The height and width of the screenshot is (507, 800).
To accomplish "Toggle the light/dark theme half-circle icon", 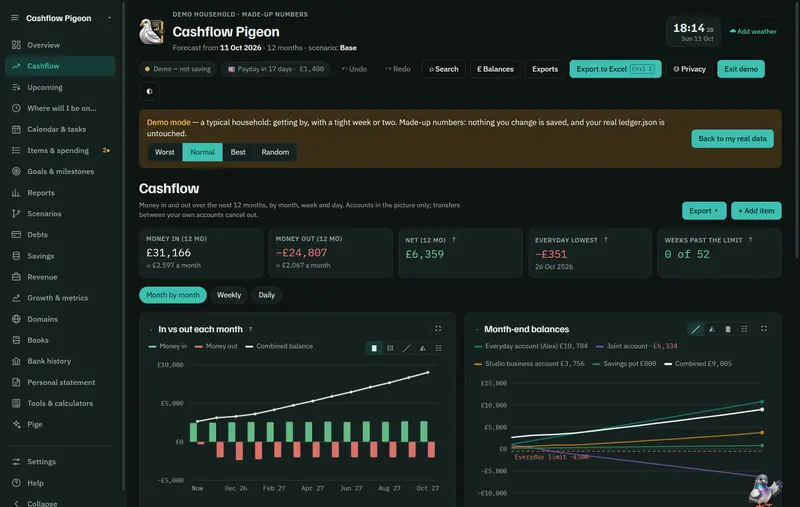I will click(149, 91).
